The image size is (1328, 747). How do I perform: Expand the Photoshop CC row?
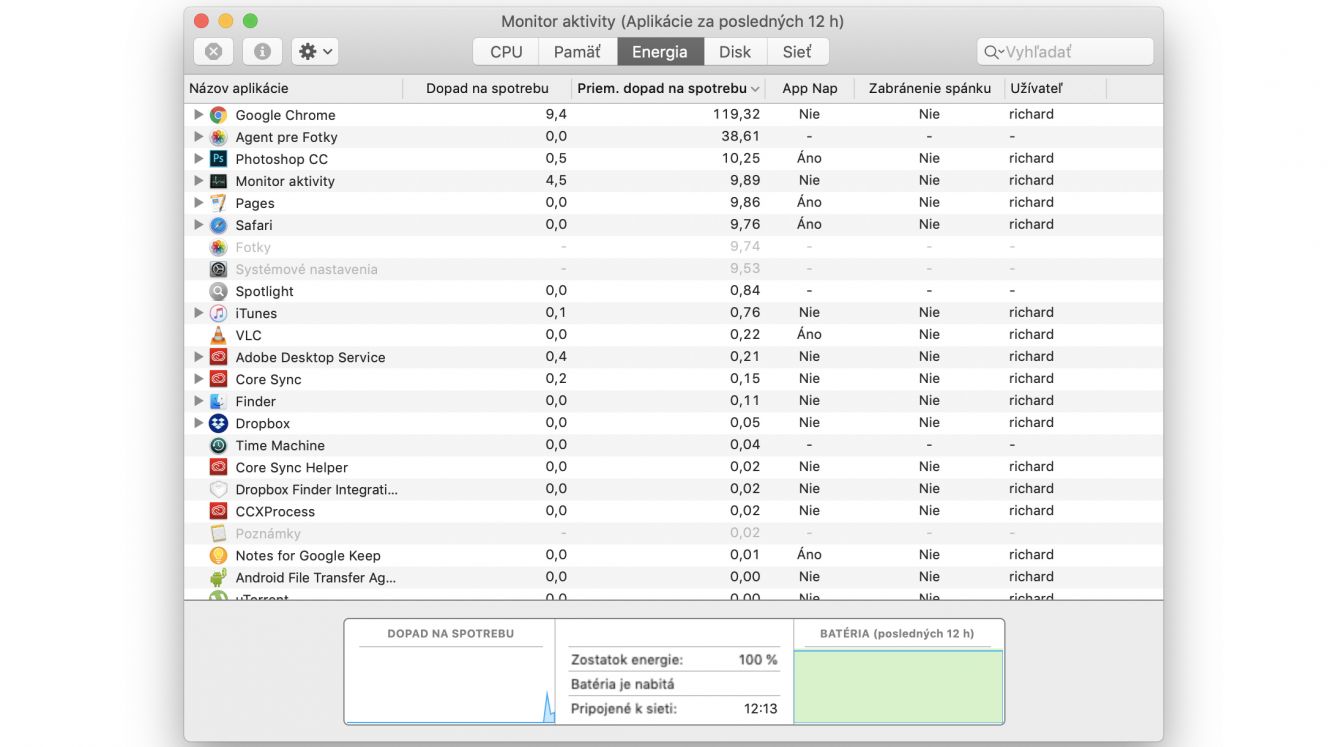[198, 159]
